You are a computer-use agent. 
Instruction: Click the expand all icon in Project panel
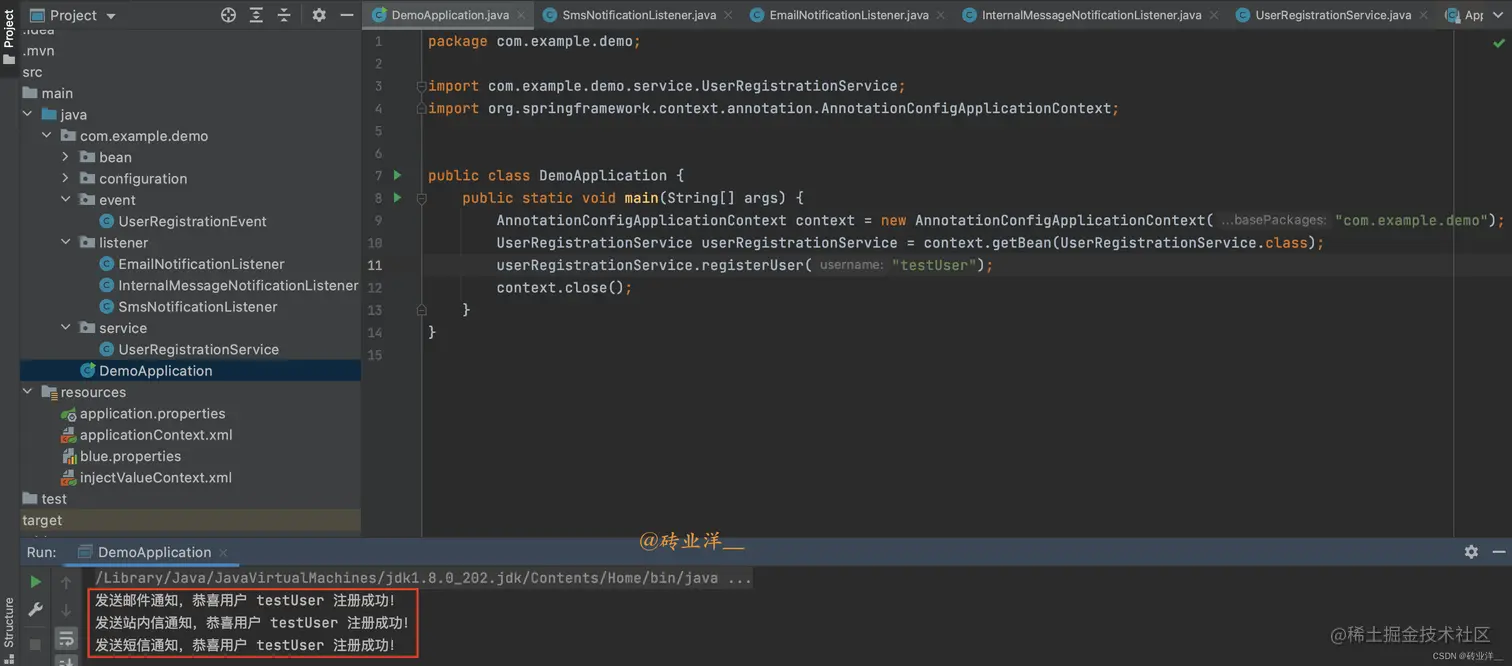[x=256, y=15]
